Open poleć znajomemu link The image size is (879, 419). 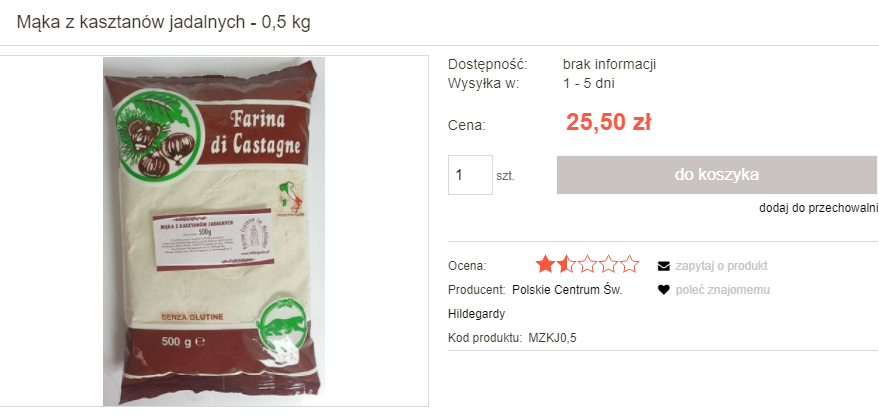coord(722,290)
